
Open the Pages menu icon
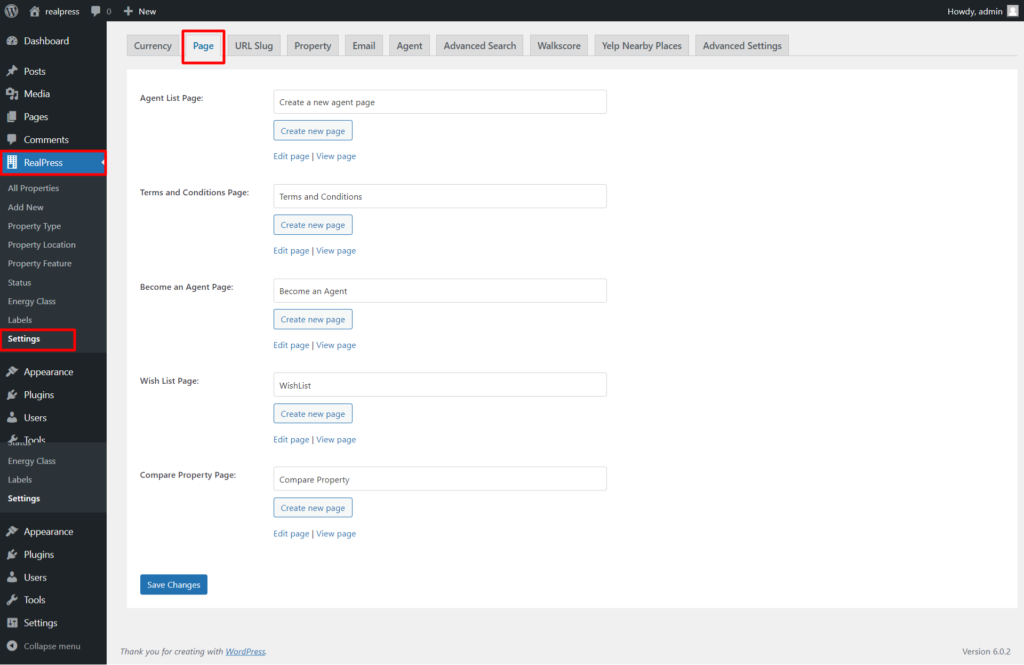coord(12,116)
